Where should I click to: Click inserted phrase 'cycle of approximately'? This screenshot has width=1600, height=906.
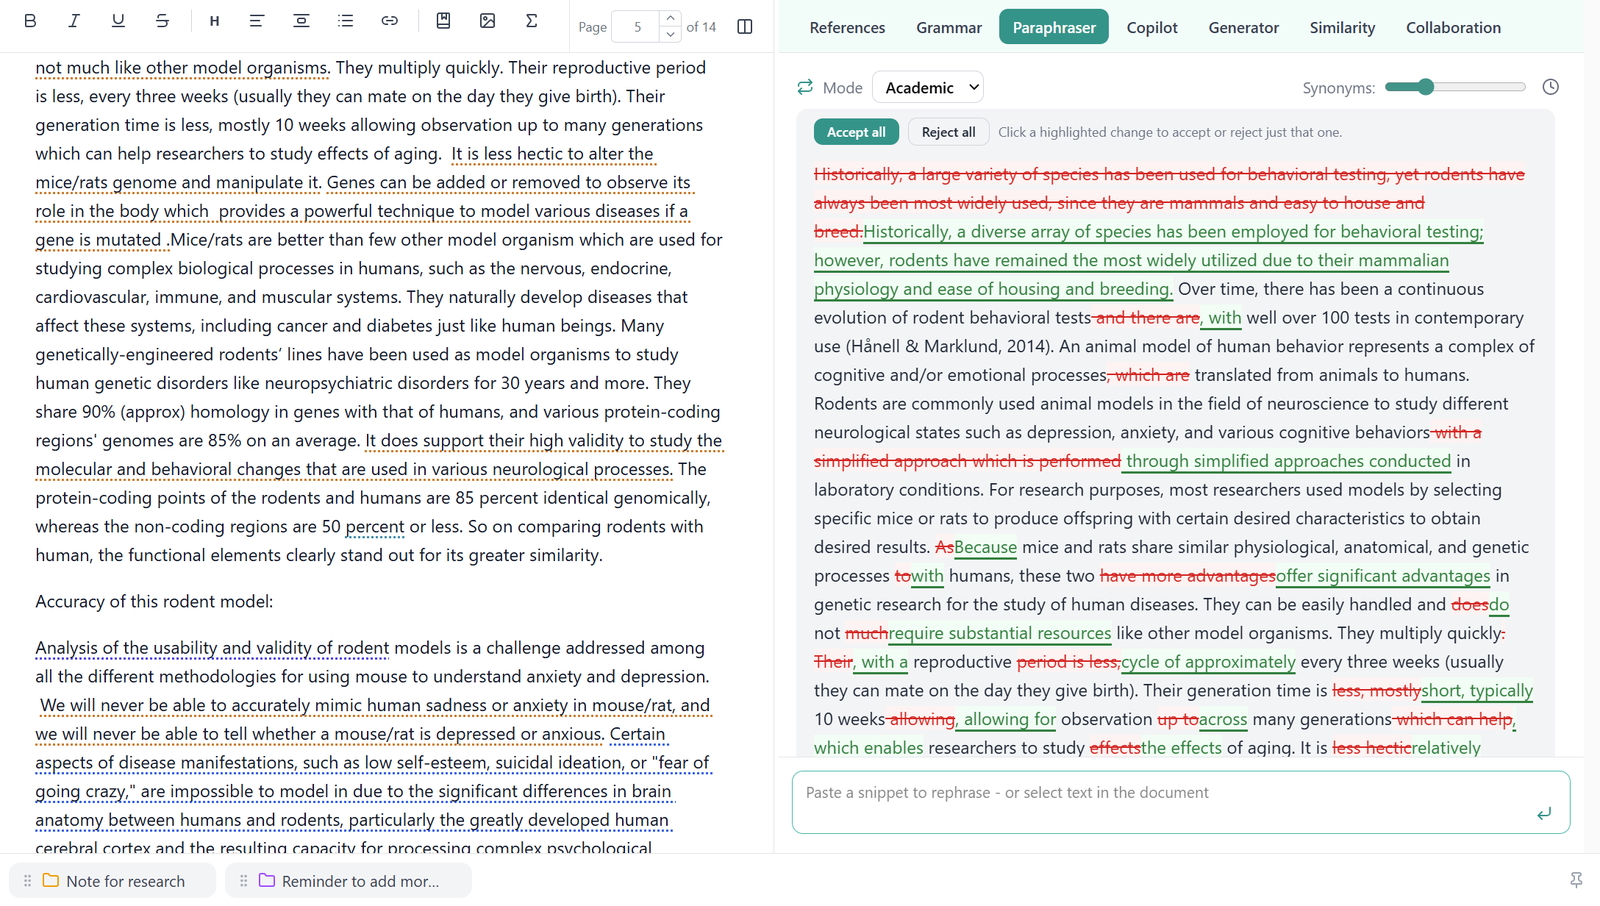[1208, 662]
